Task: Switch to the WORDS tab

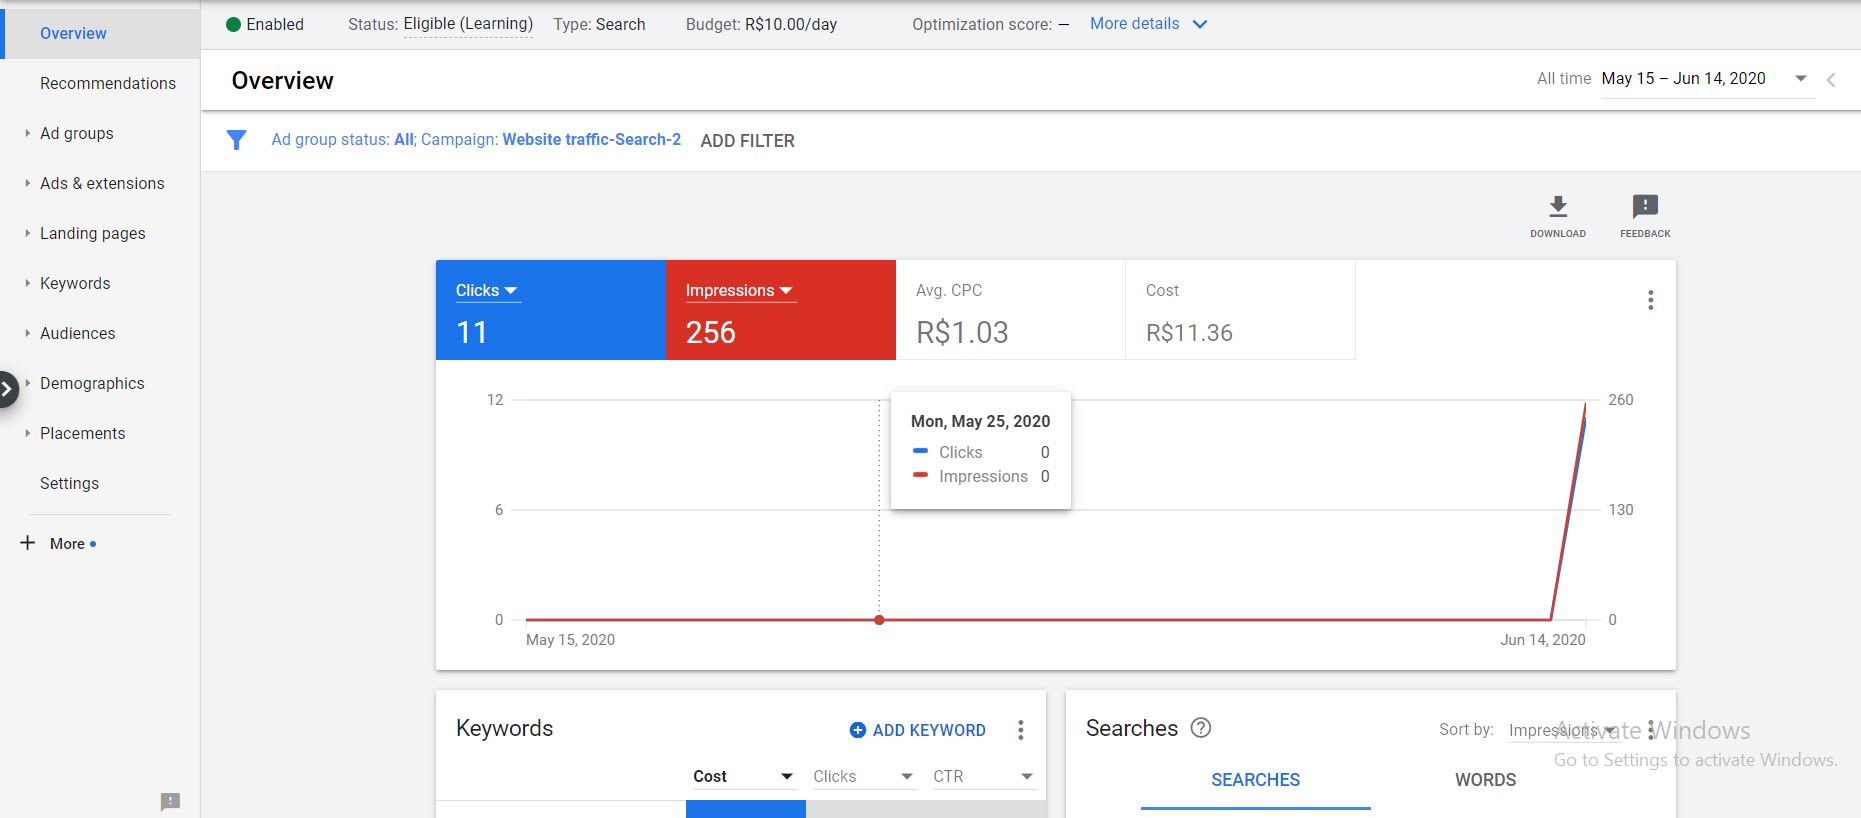Action: pos(1485,780)
